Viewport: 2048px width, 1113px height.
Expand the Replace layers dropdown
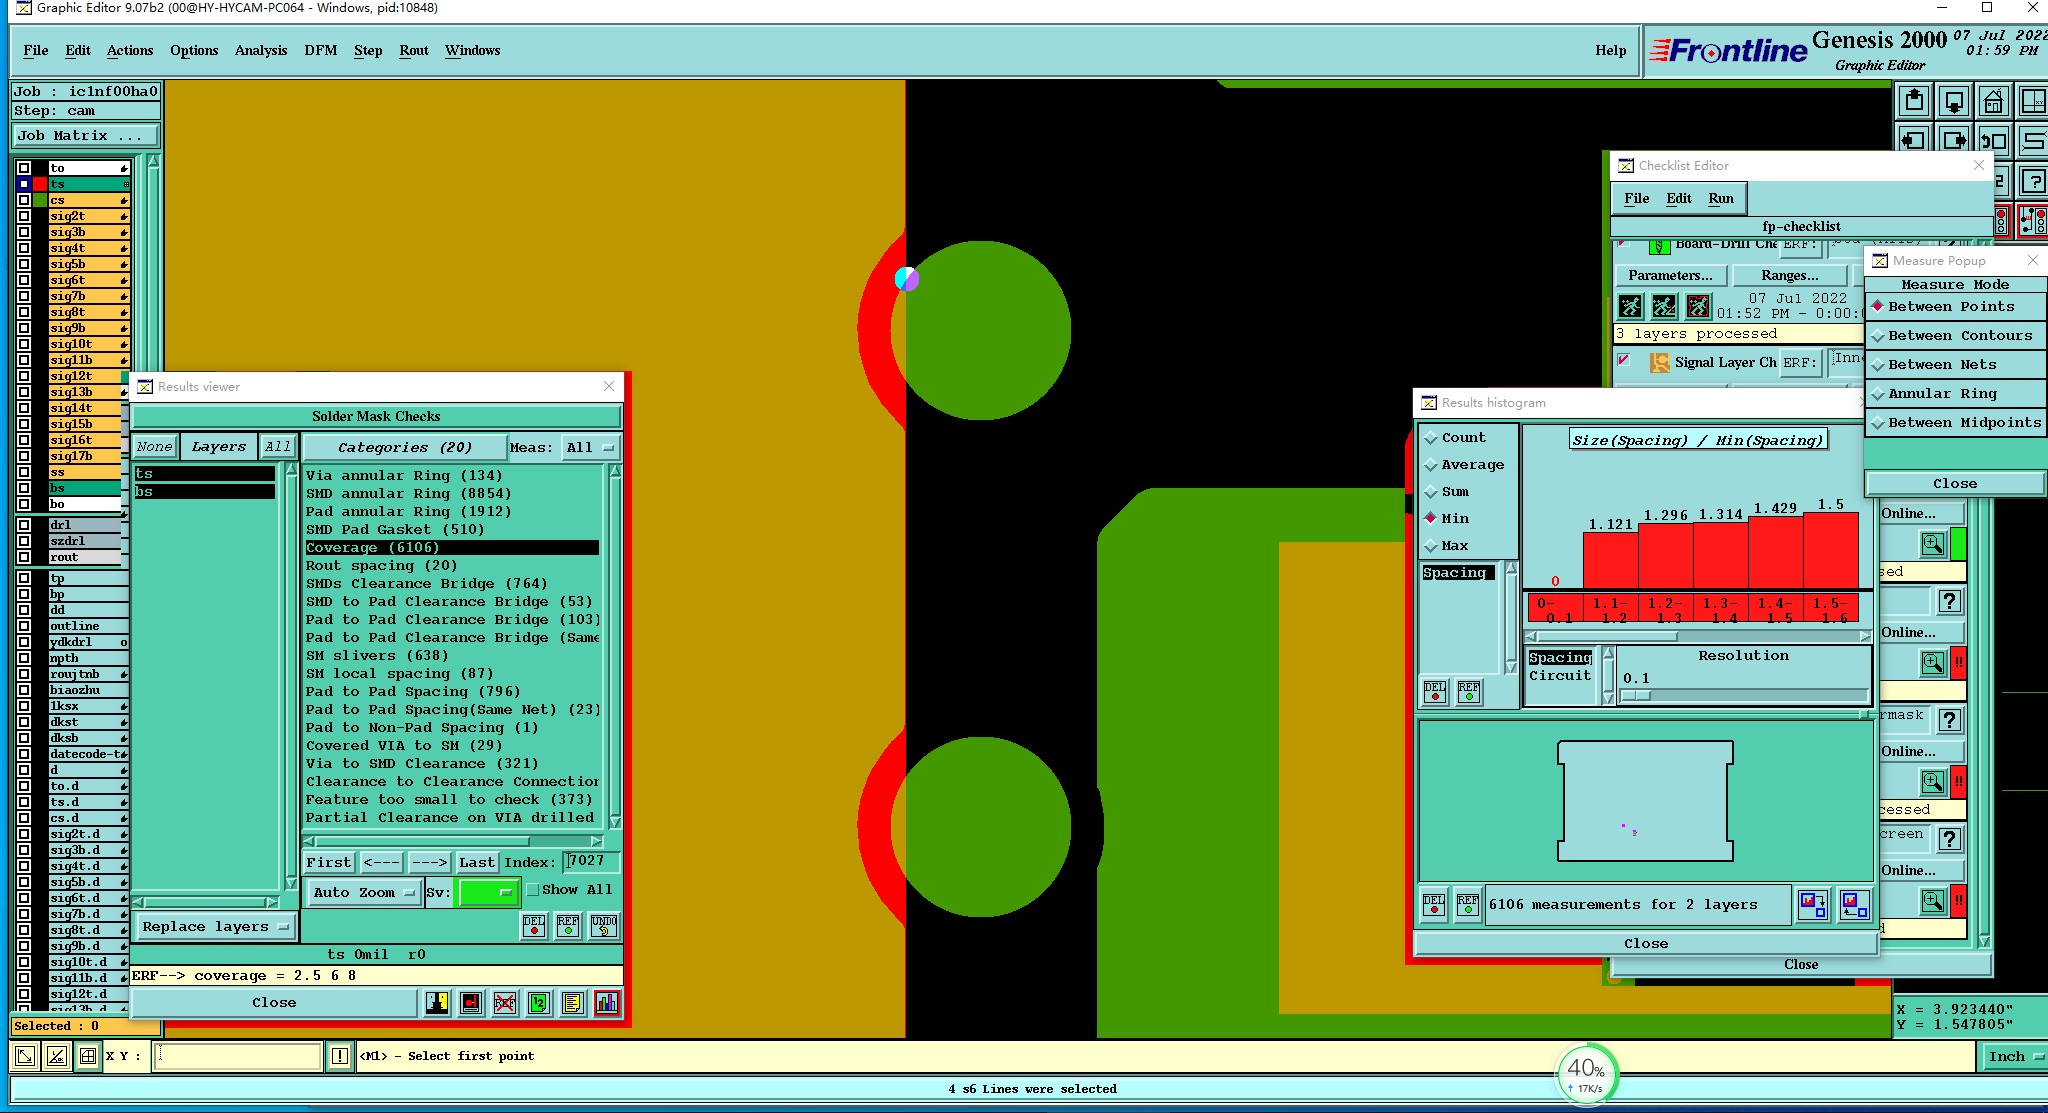pyautogui.click(x=214, y=927)
